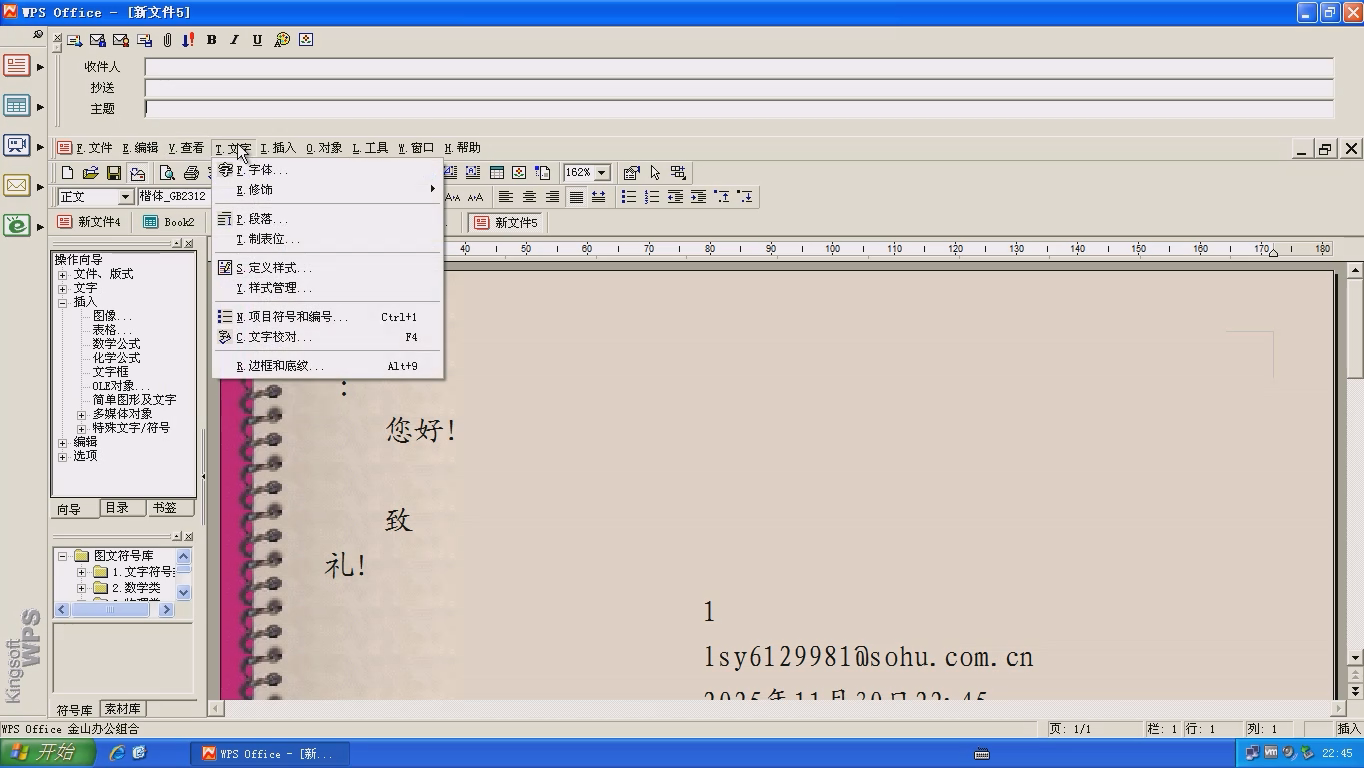Expand the 特殊文字/符号 tree node

pos(82,428)
